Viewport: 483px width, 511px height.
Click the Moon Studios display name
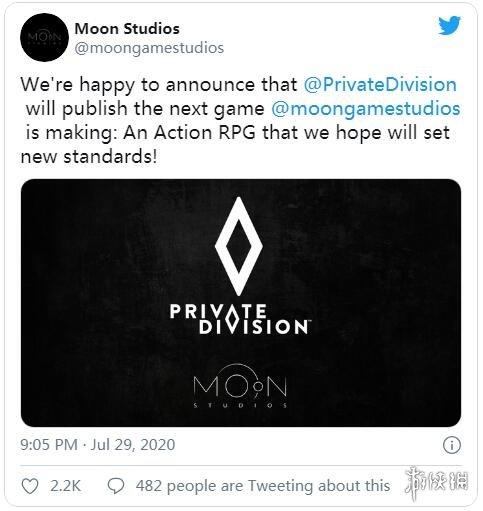pyautogui.click(x=127, y=29)
